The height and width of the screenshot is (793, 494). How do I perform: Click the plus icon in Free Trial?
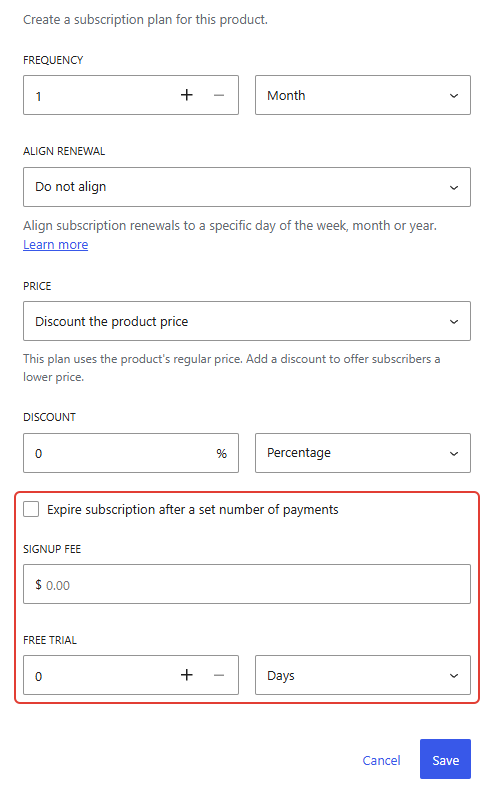click(187, 675)
